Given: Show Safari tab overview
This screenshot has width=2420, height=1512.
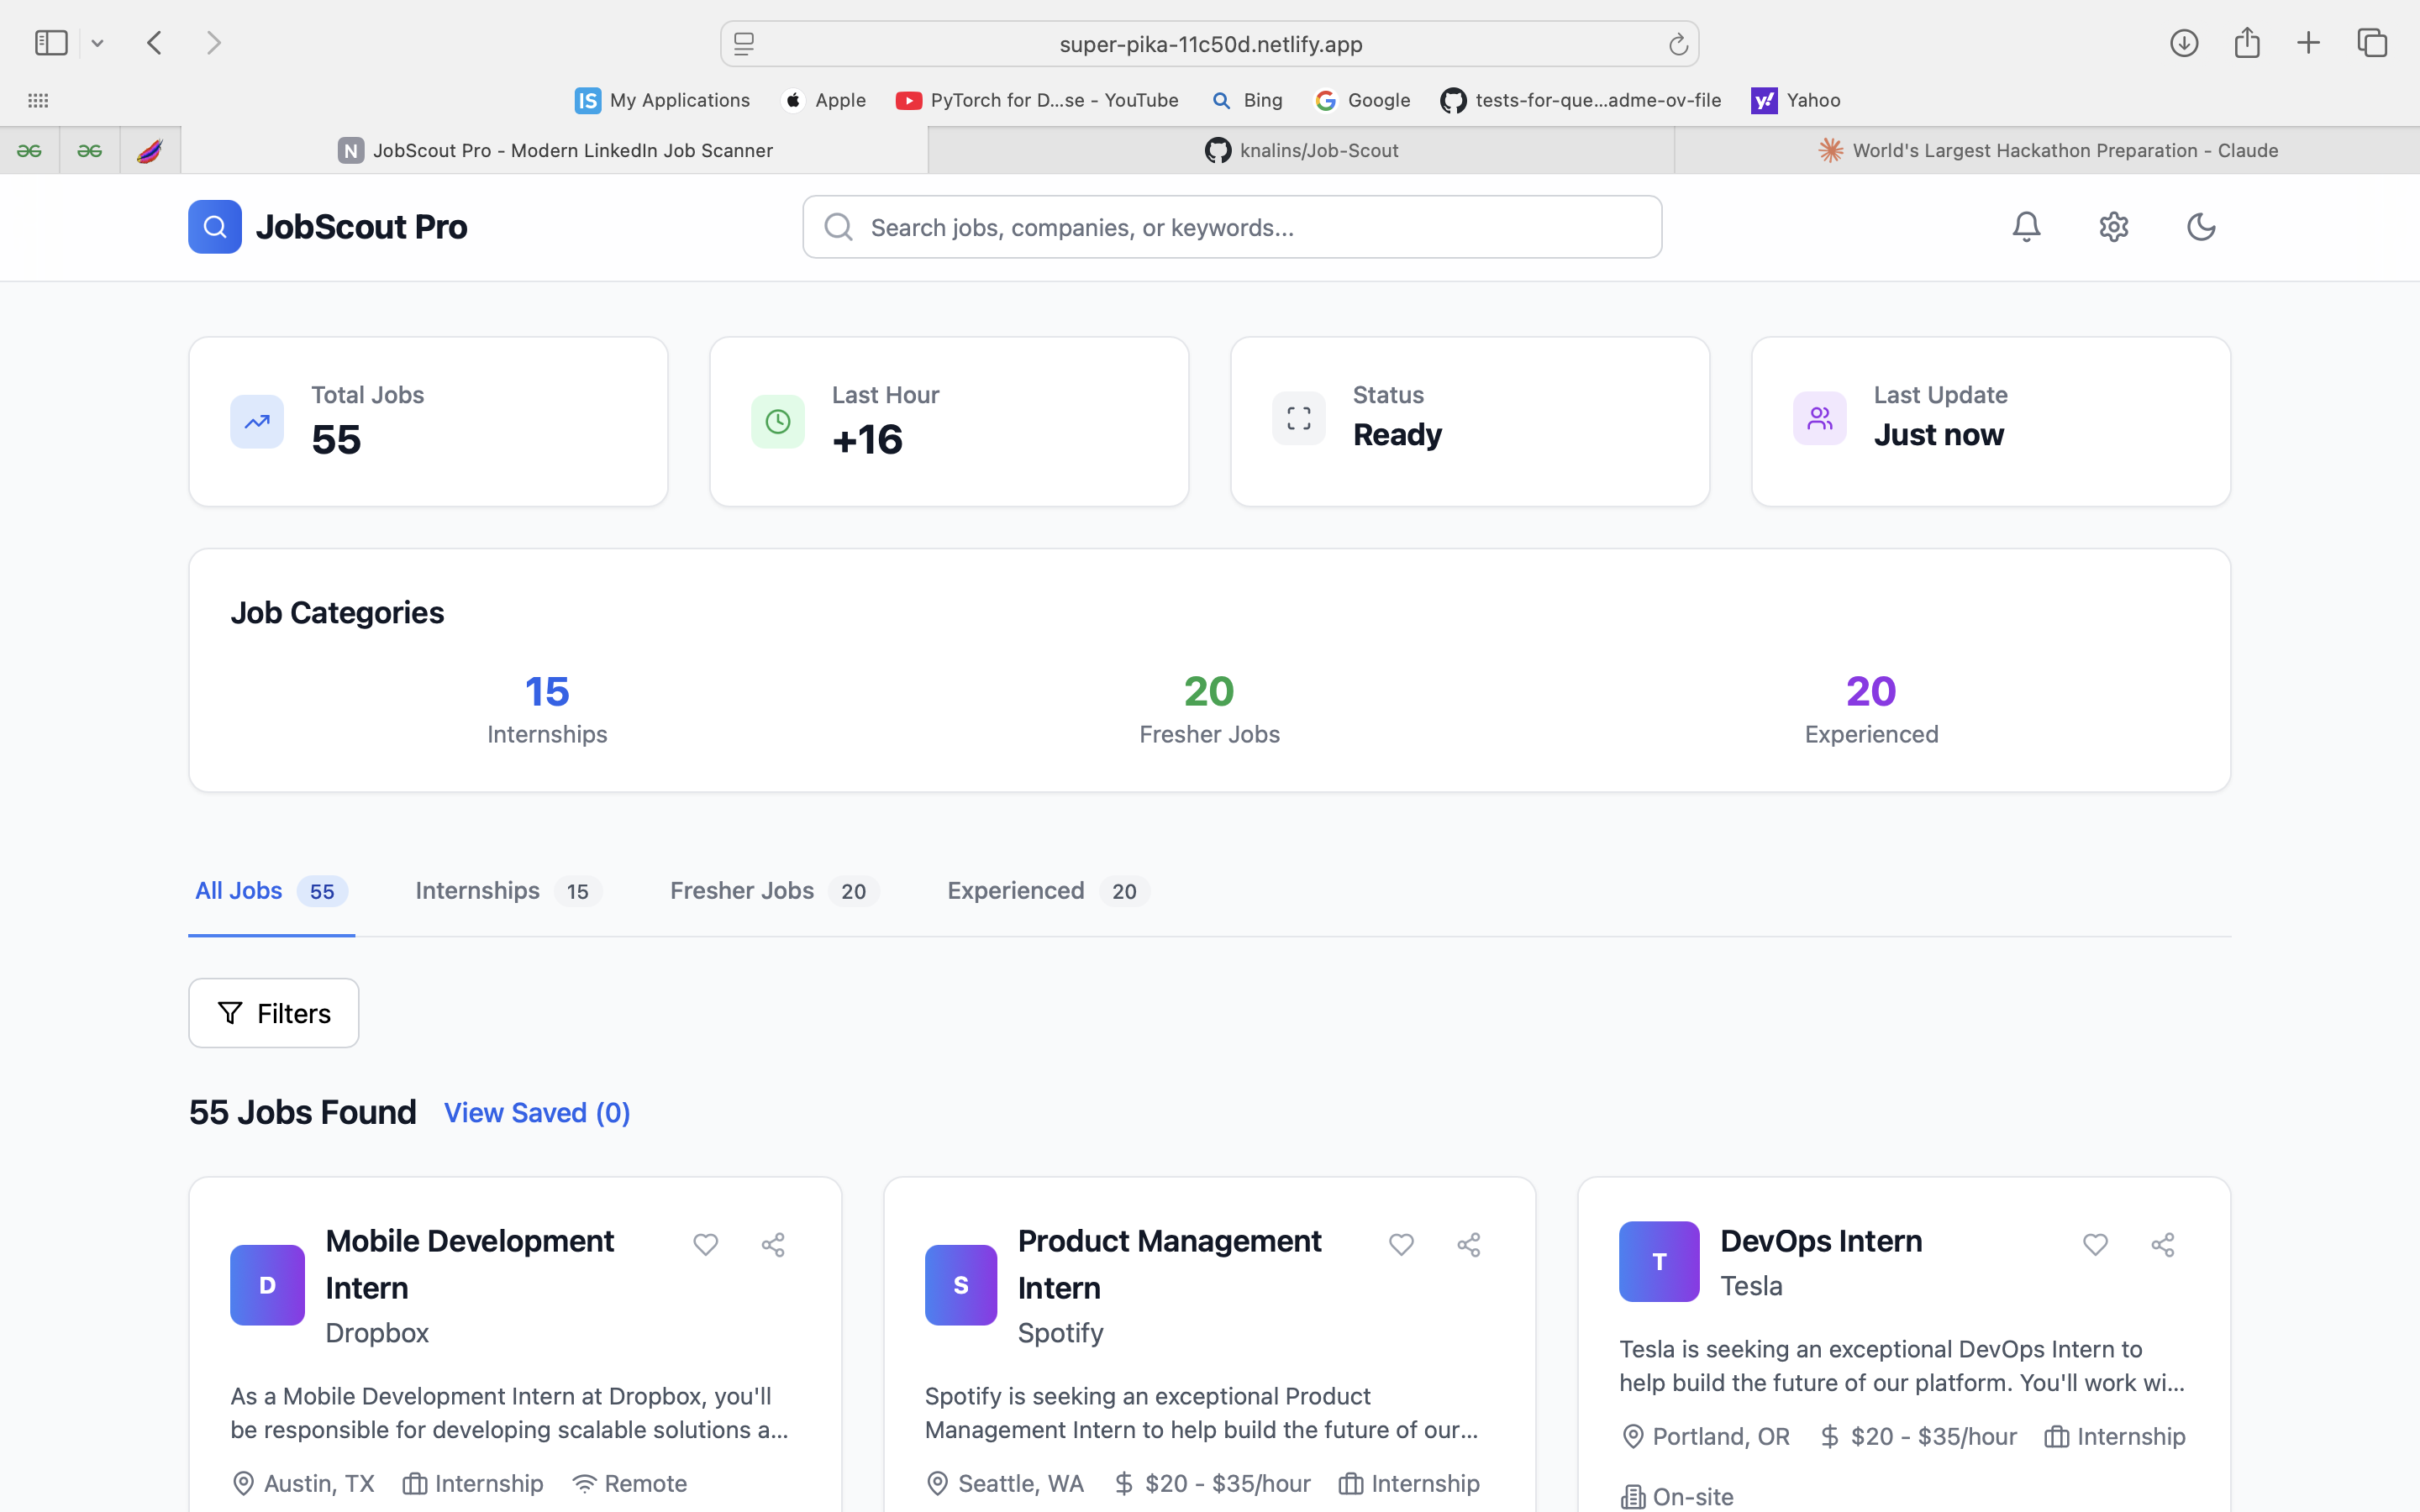Looking at the screenshot, I should pos(2372,43).
